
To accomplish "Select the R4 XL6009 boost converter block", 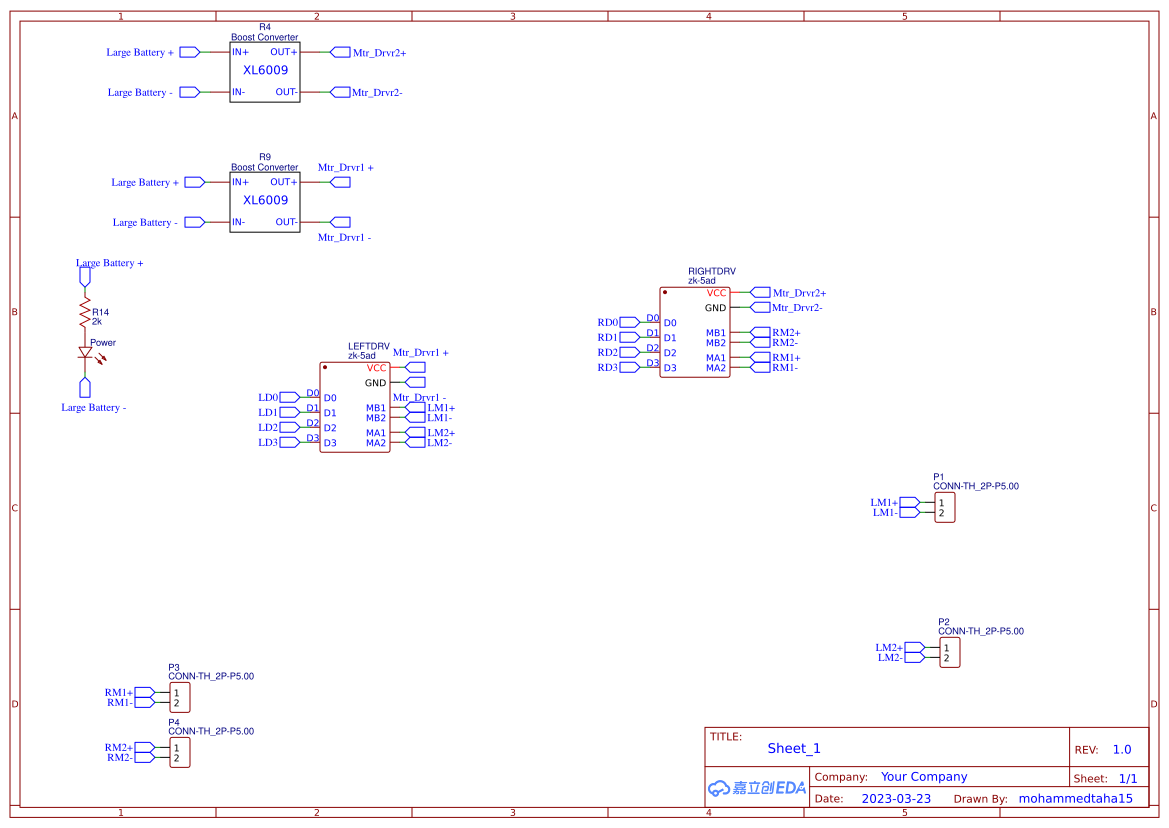I will pos(265,72).
